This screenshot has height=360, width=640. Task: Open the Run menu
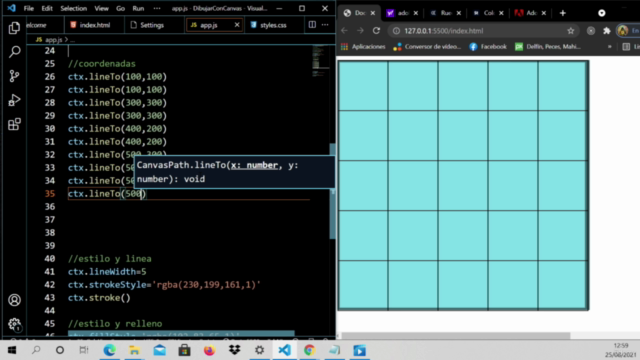(x=138, y=8)
